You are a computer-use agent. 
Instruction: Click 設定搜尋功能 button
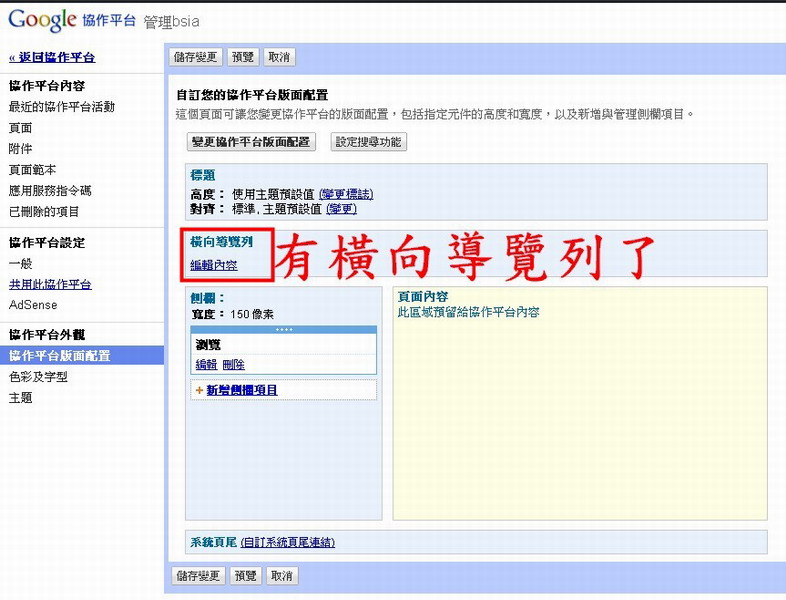(368, 142)
